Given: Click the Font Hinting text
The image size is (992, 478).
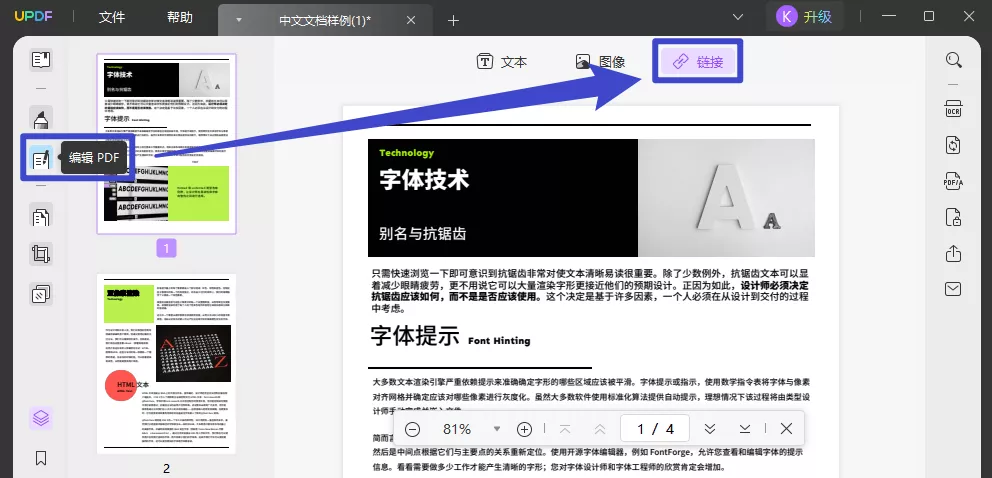Looking at the screenshot, I should click(499, 341).
